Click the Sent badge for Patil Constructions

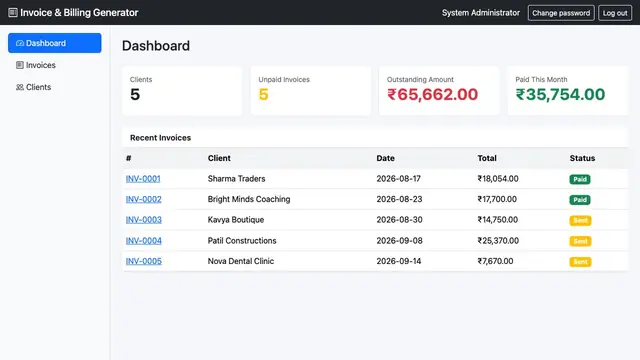[580, 241]
